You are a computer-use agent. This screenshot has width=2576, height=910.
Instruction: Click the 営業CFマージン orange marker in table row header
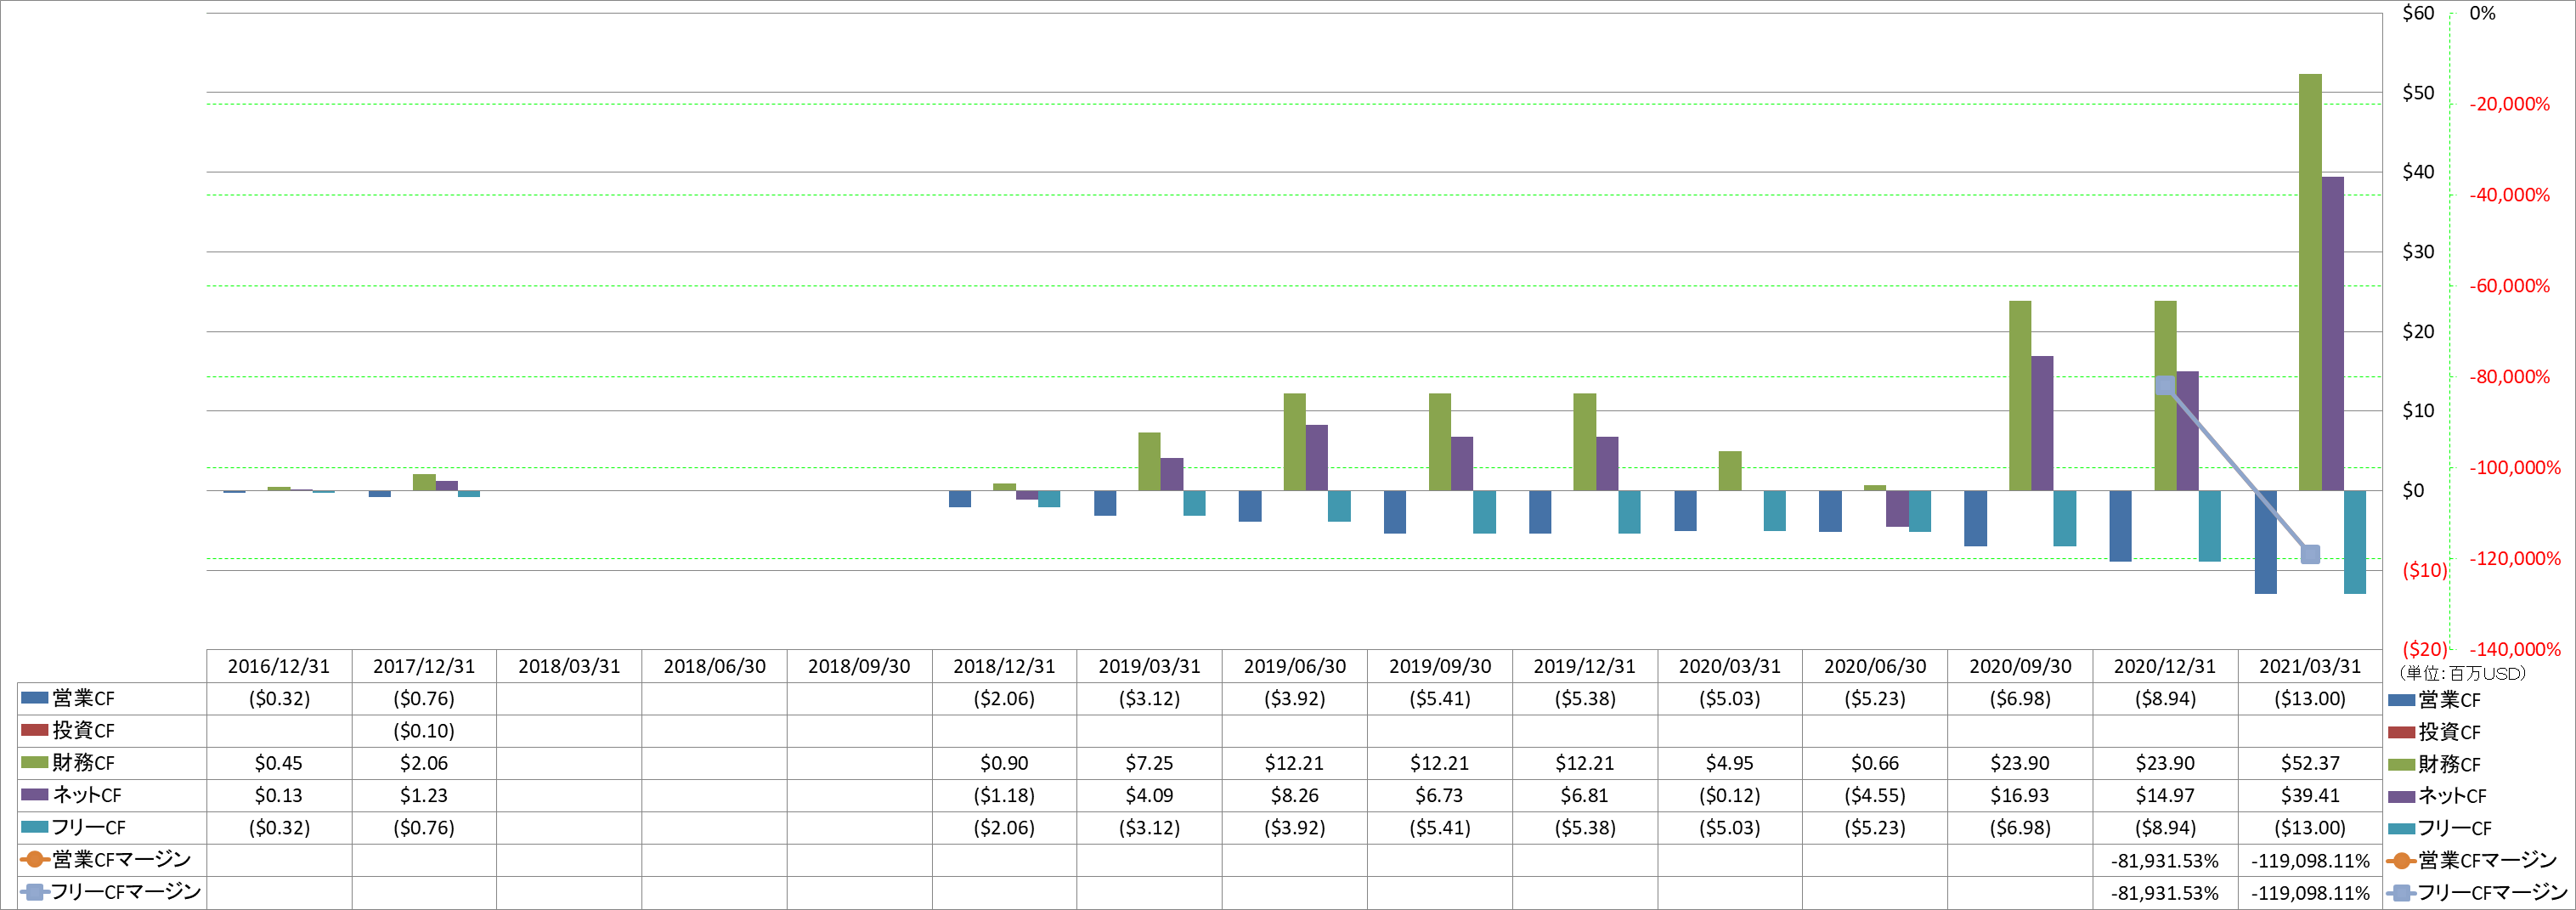click(x=35, y=859)
